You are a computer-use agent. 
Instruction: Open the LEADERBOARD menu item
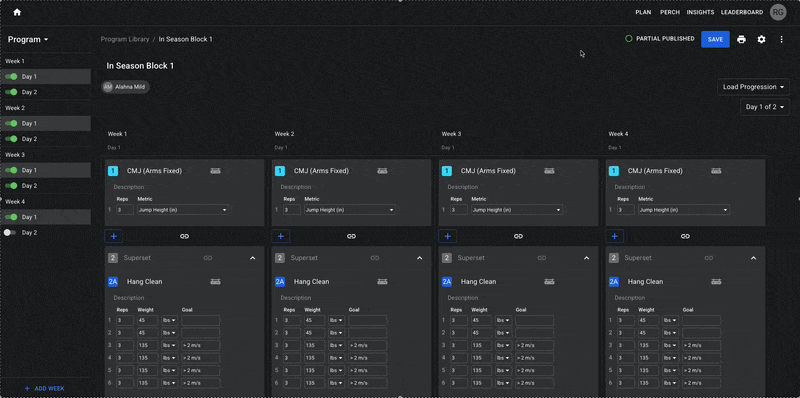pos(742,12)
